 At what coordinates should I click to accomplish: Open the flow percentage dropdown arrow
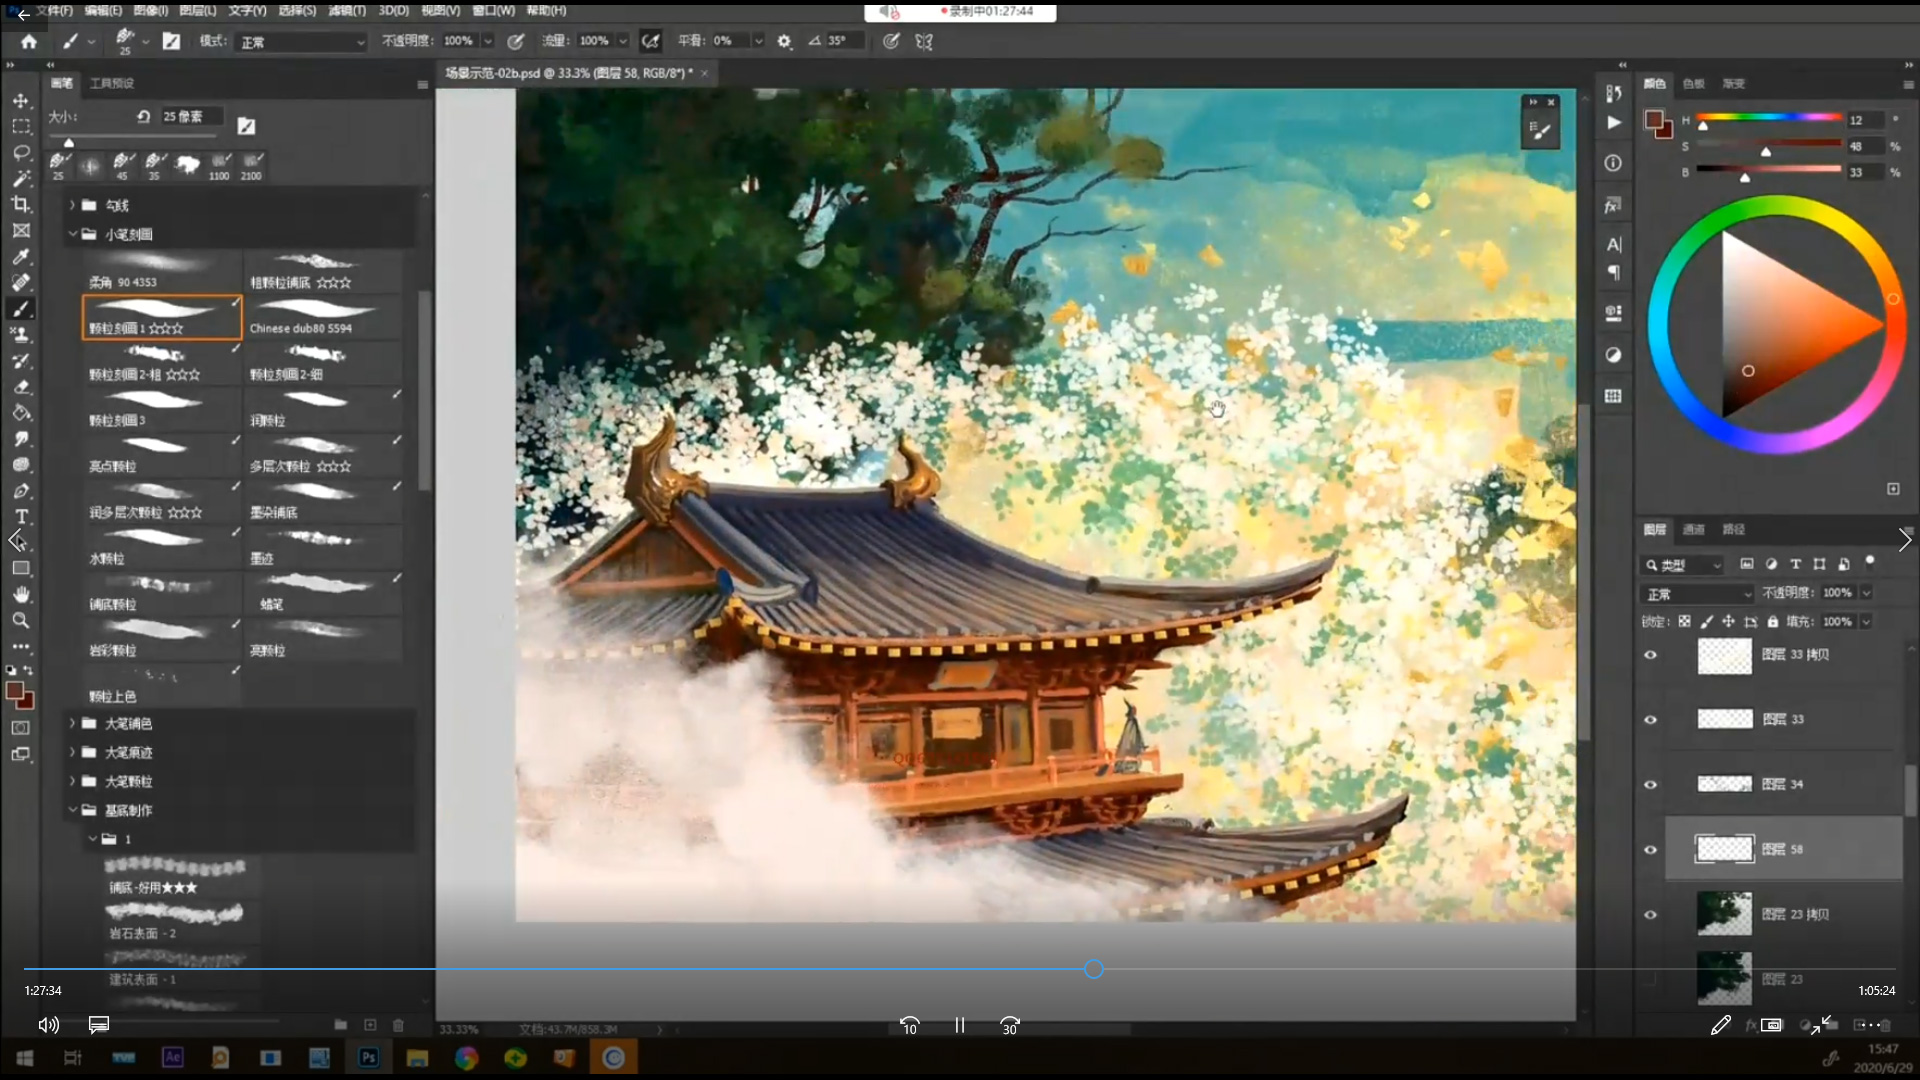click(622, 41)
